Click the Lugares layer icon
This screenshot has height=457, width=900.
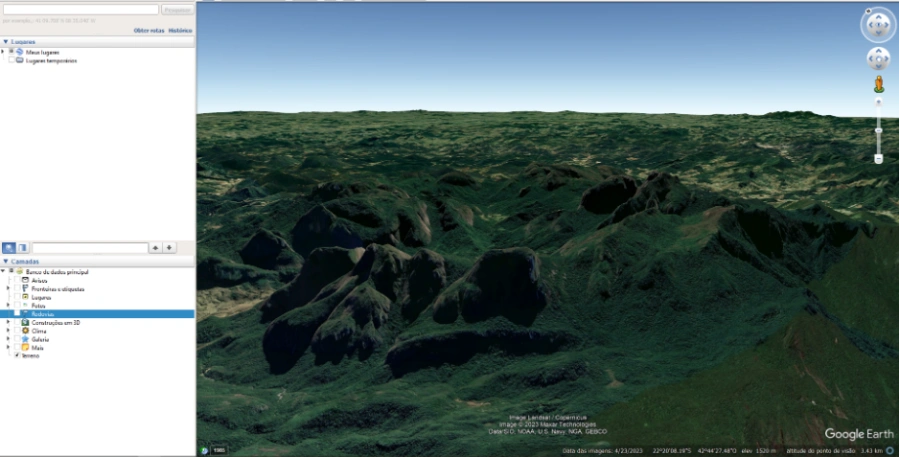click(25, 297)
